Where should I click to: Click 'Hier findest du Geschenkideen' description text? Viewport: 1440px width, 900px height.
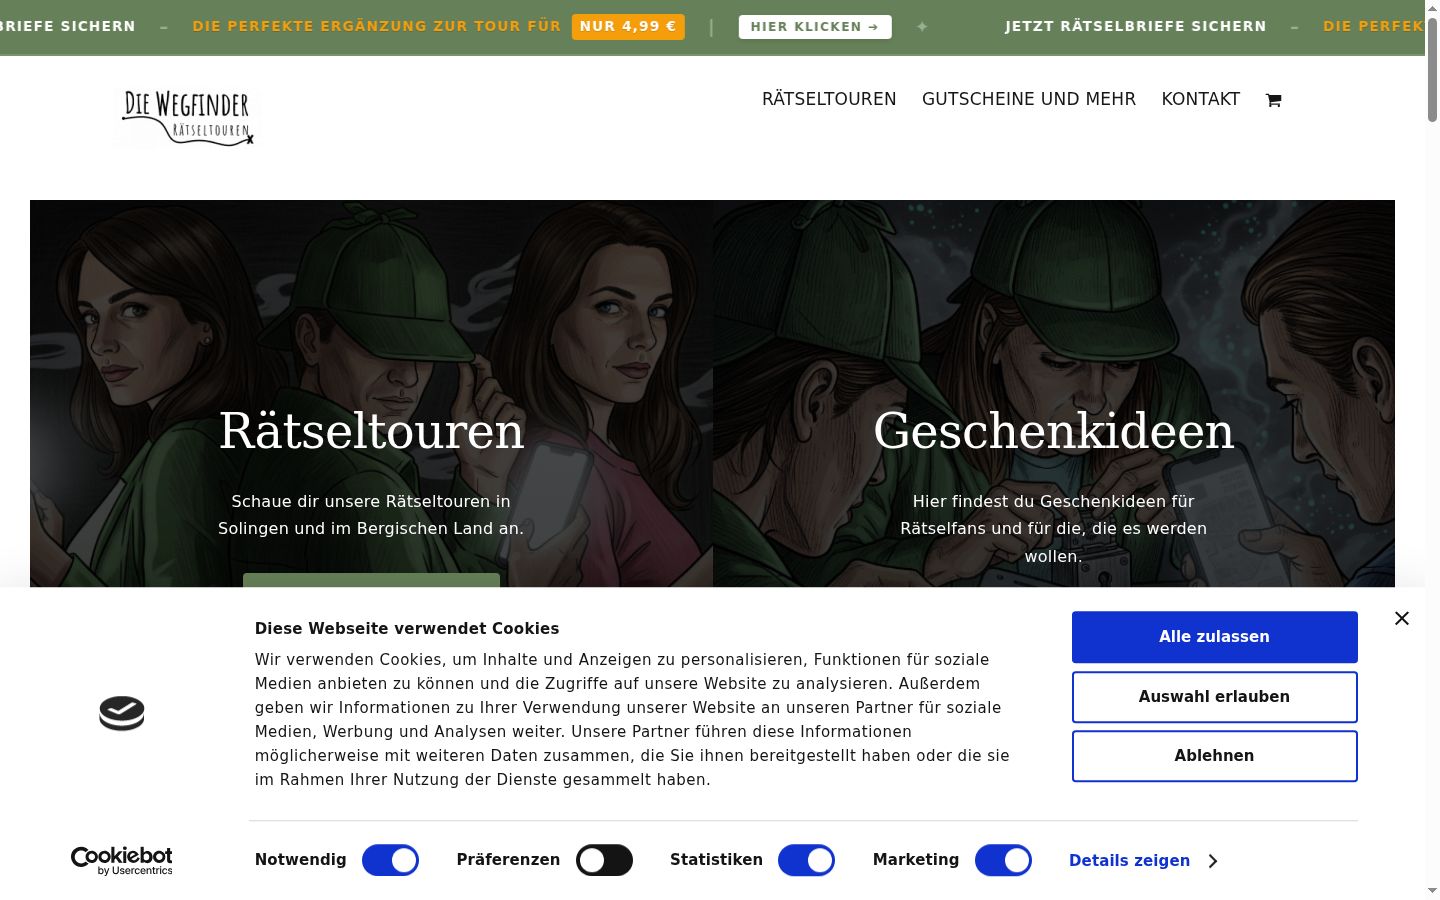point(1054,529)
